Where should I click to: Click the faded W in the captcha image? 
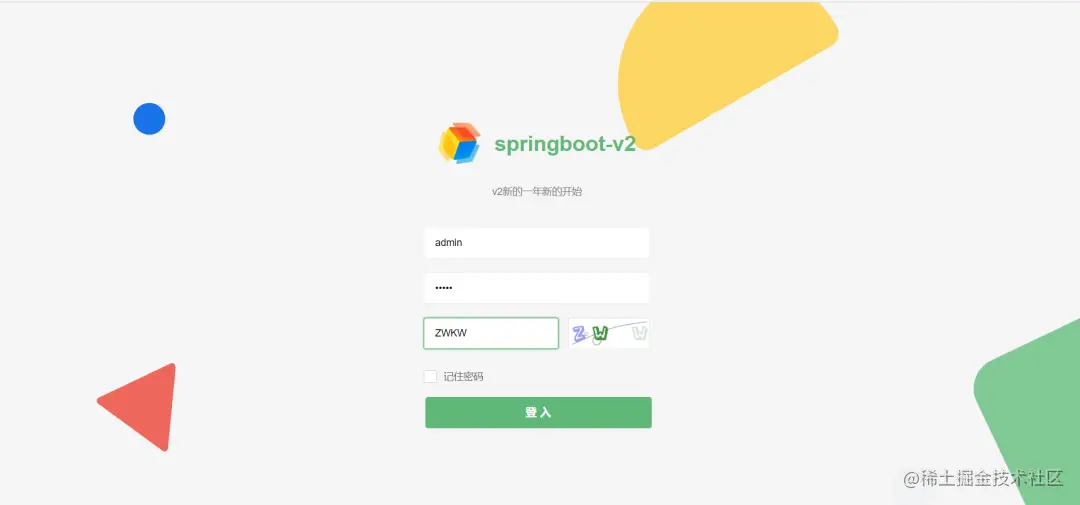click(641, 333)
